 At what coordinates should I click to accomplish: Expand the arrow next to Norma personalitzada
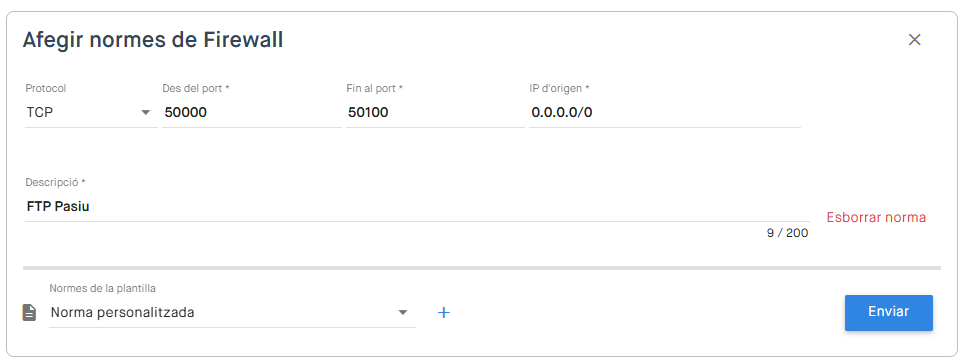coord(403,312)
